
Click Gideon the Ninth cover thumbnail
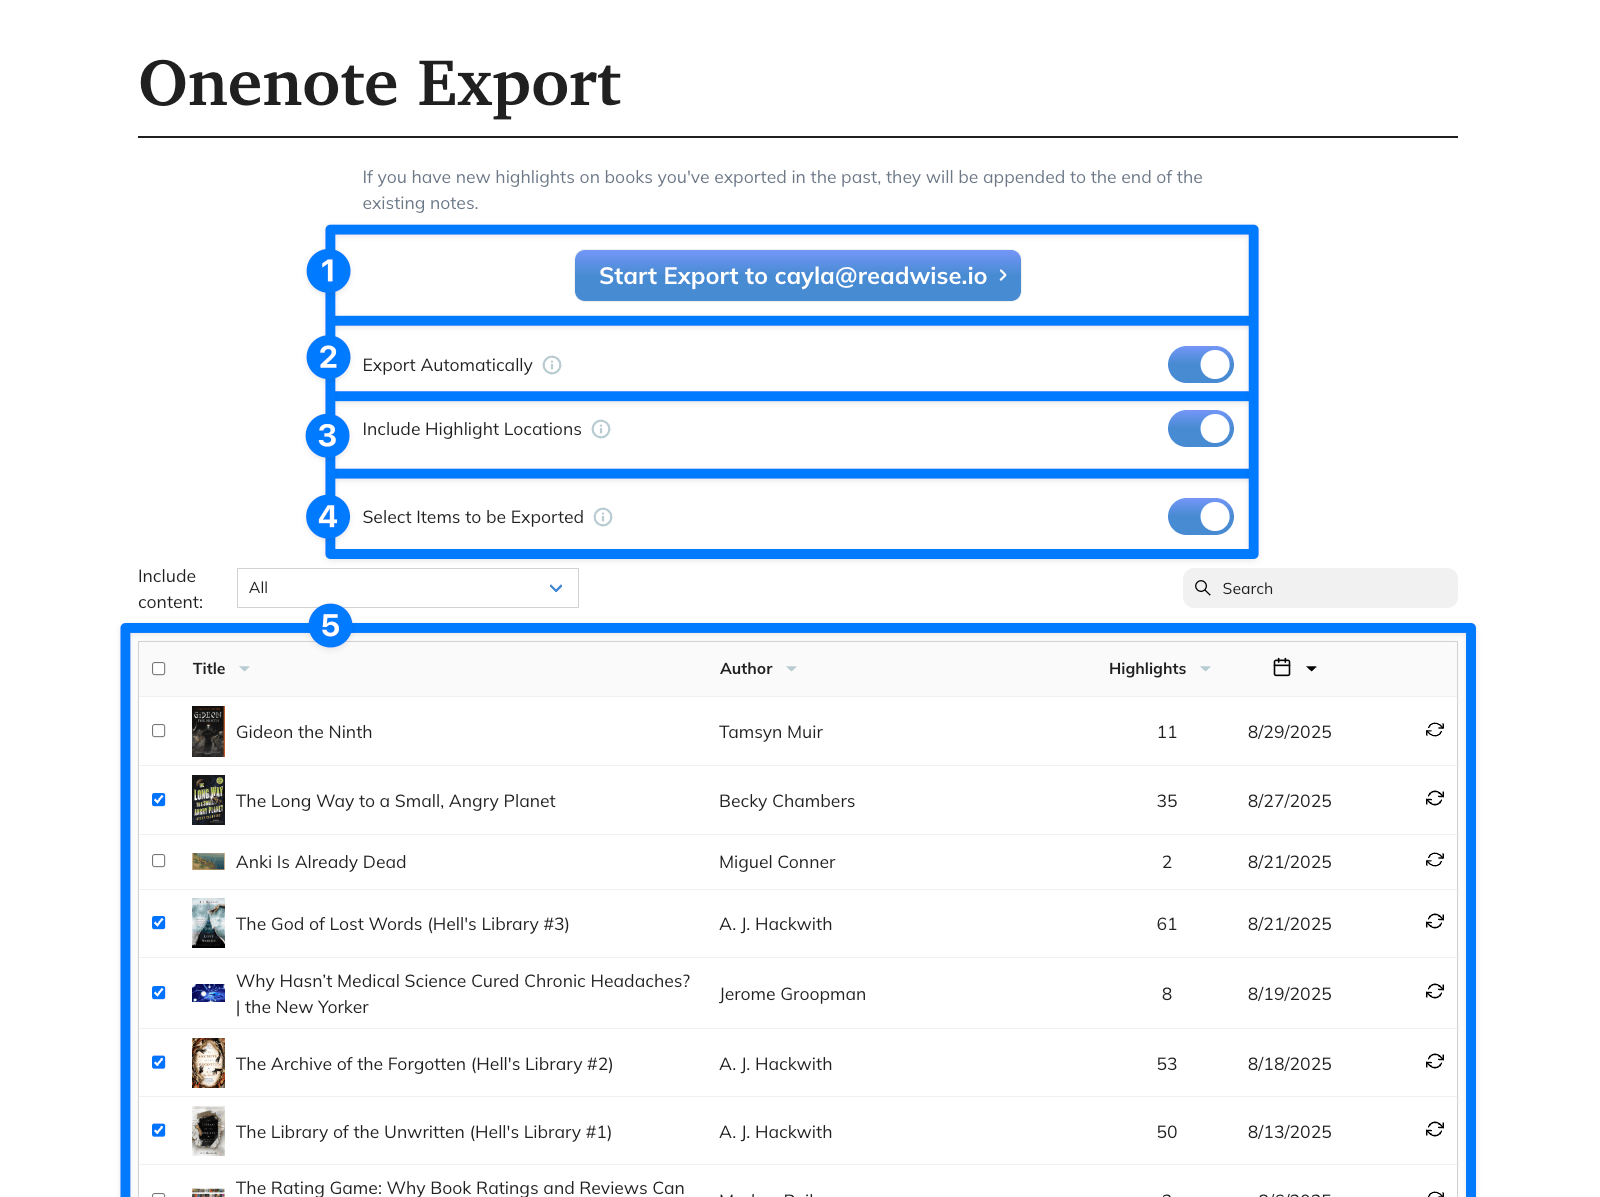click(208, 732)
